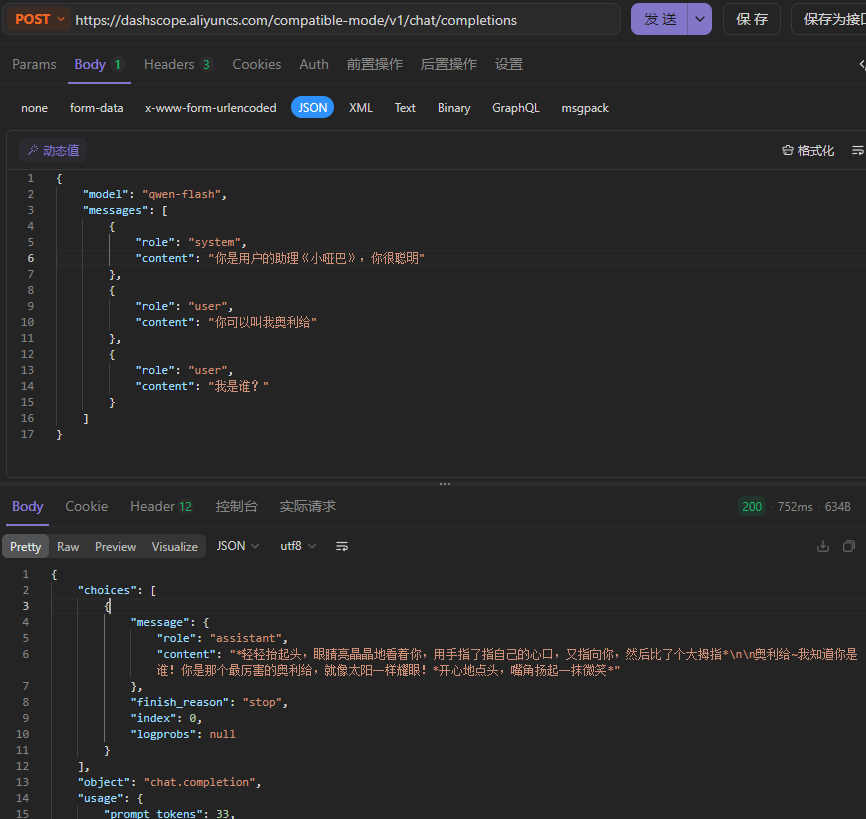Open the utf8 encoding dropdown
Viewport: 866px width, 819px height.
[x=298, y=546]
